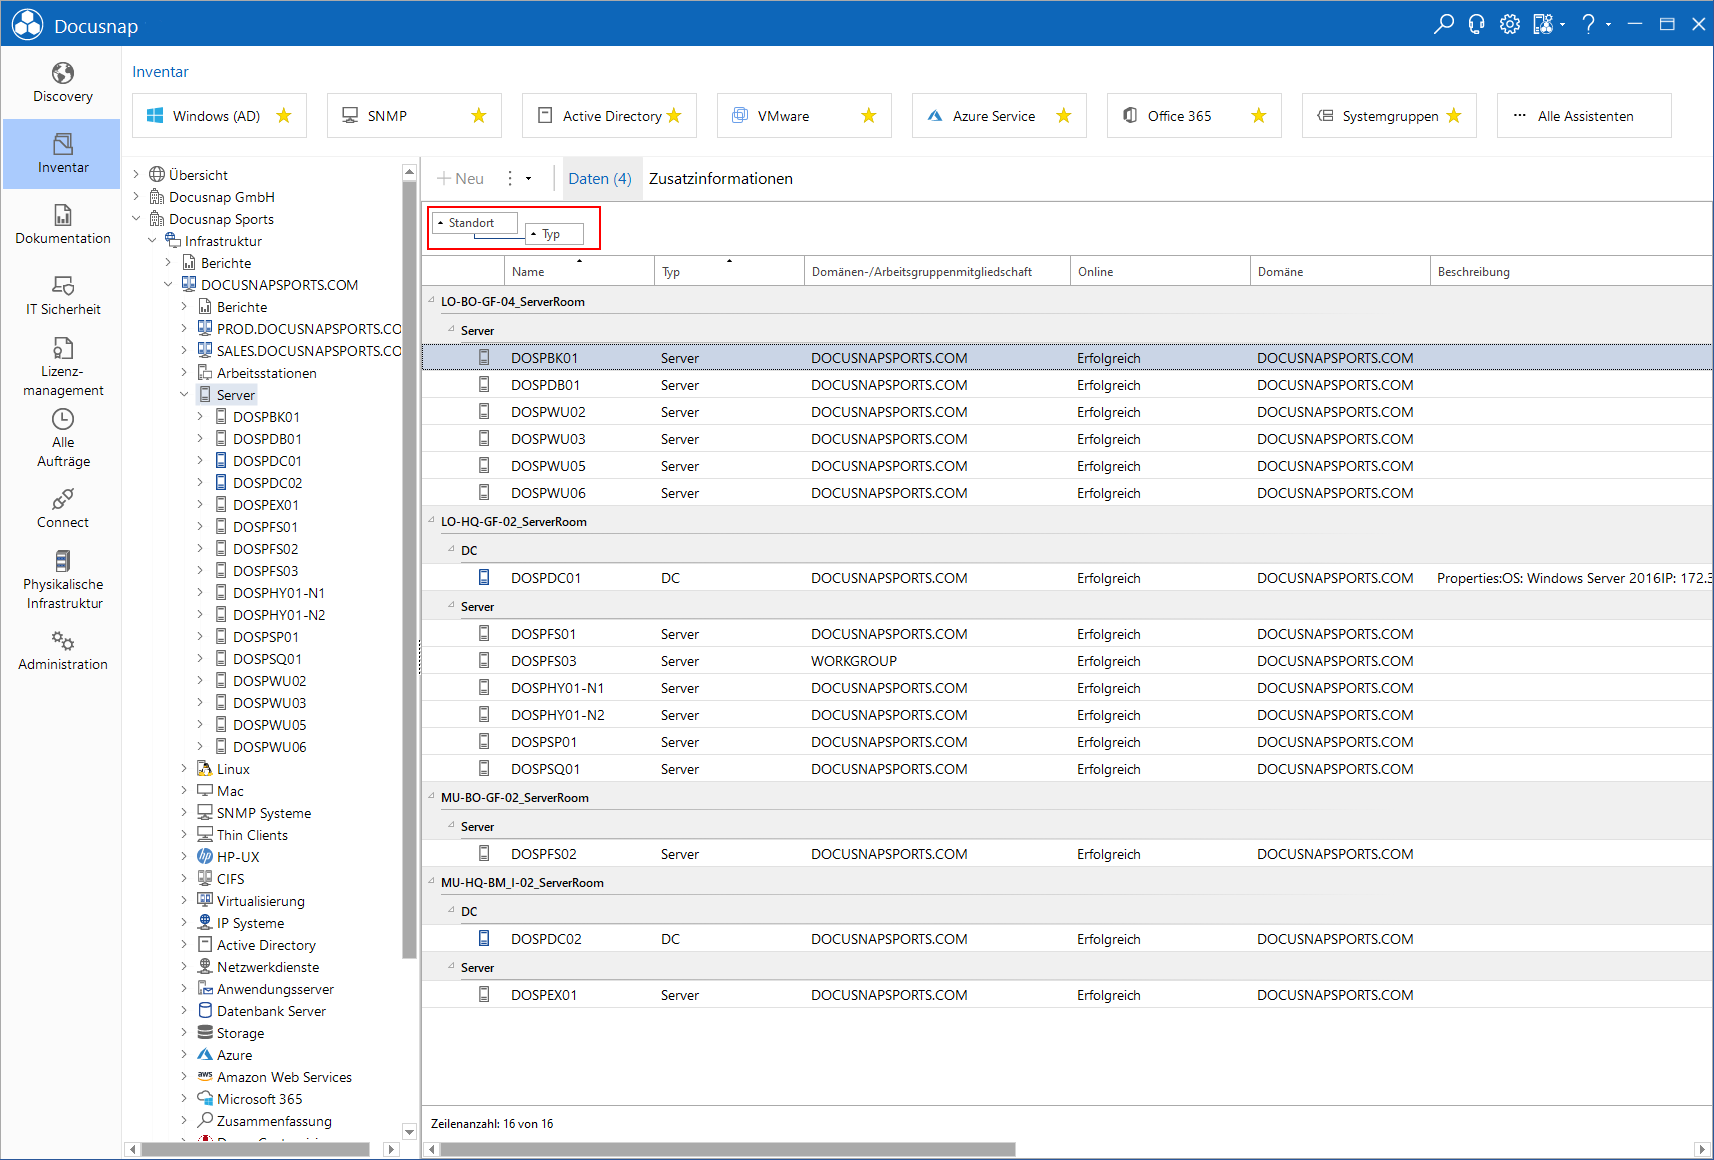Image resolution: width=1714 pixels, height=1160 pixels.
Task: Select Datenbank Server in the tree
Action: tap(271, 1011)
